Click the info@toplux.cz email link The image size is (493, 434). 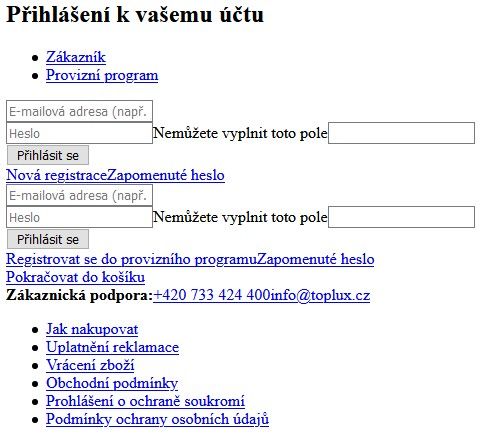(x=320, y=295)
